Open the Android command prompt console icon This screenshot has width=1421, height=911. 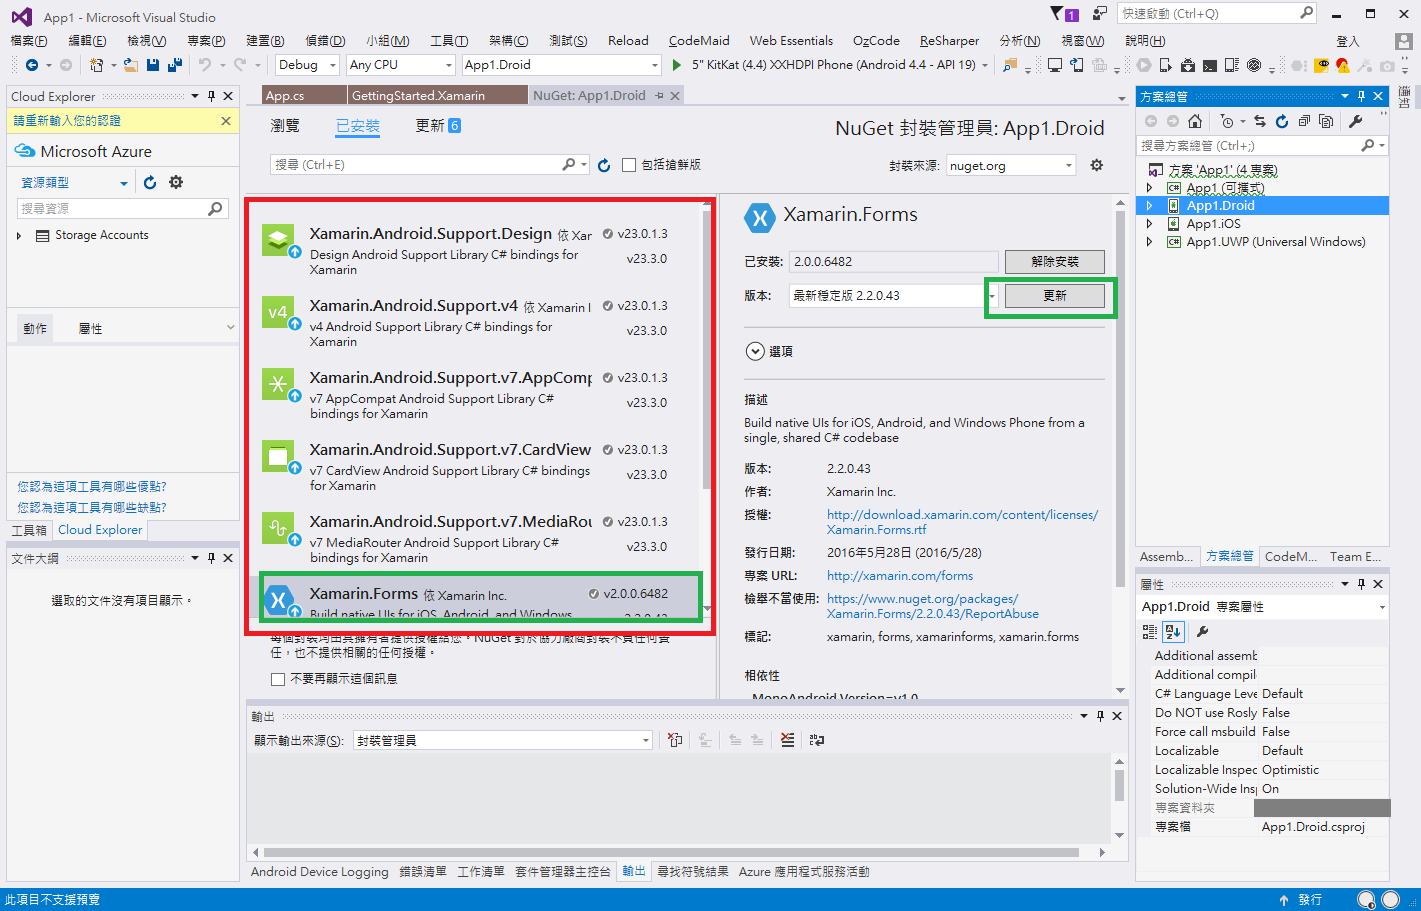pos(1209,65)
